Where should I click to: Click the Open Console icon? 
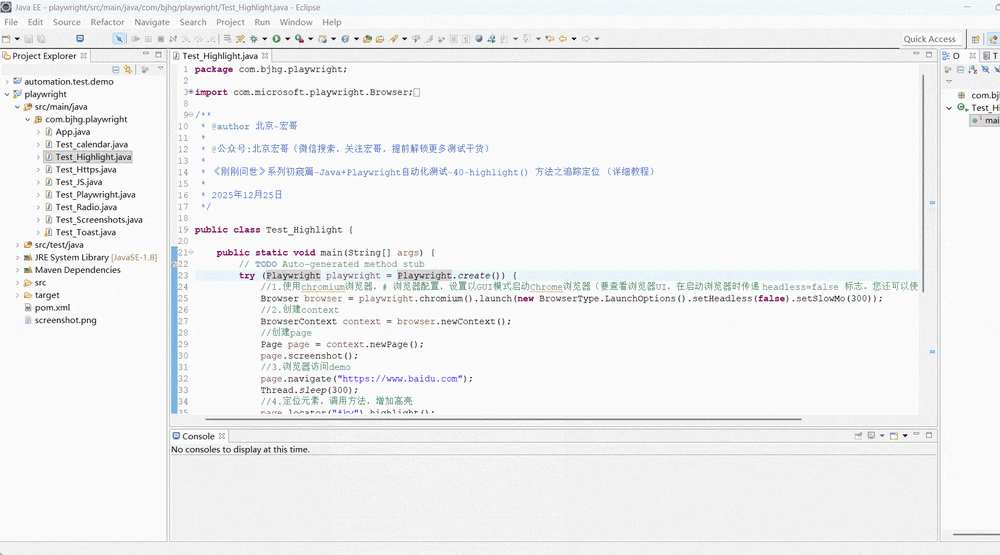click(x=893, y=435)
